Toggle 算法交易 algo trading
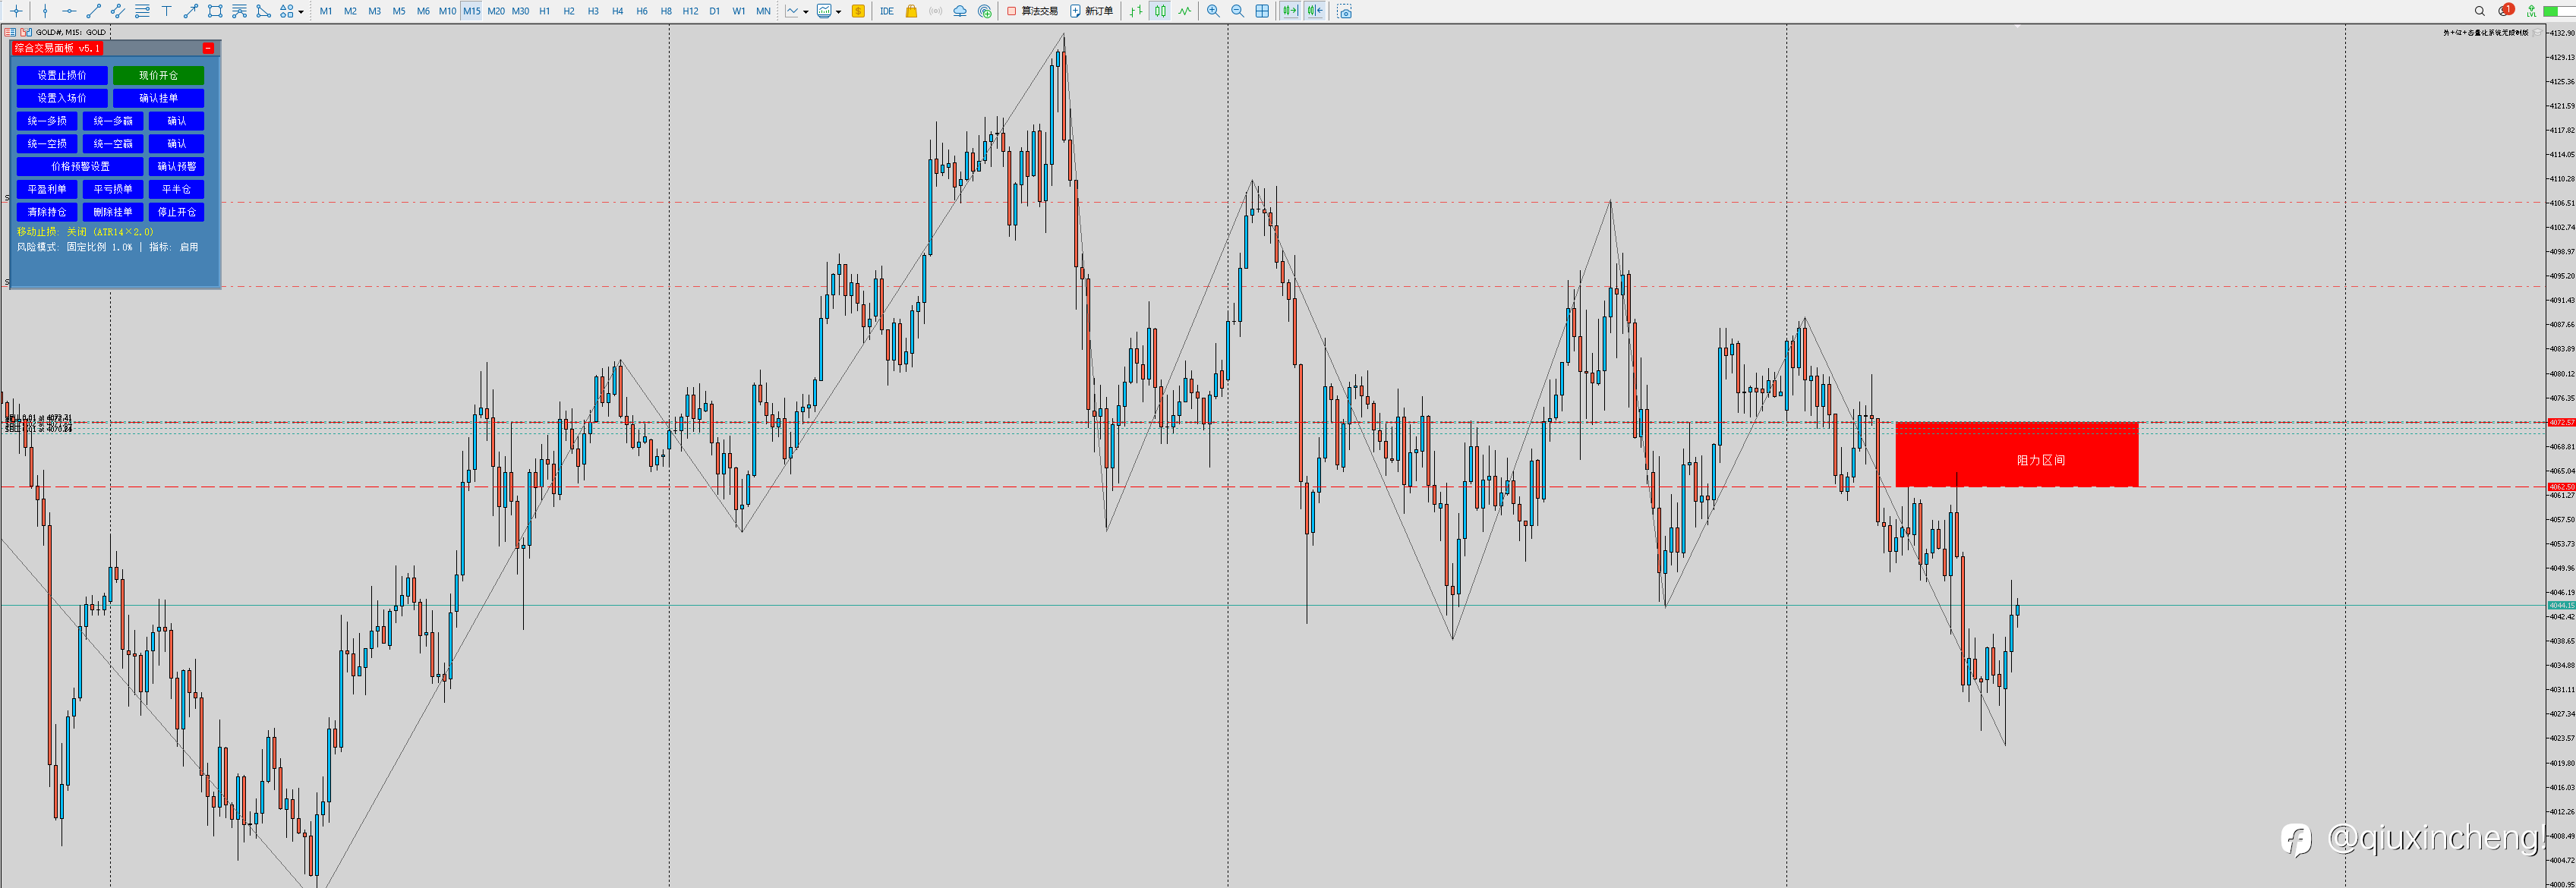The image size is (2576, 888). [x=1032, y=11]
